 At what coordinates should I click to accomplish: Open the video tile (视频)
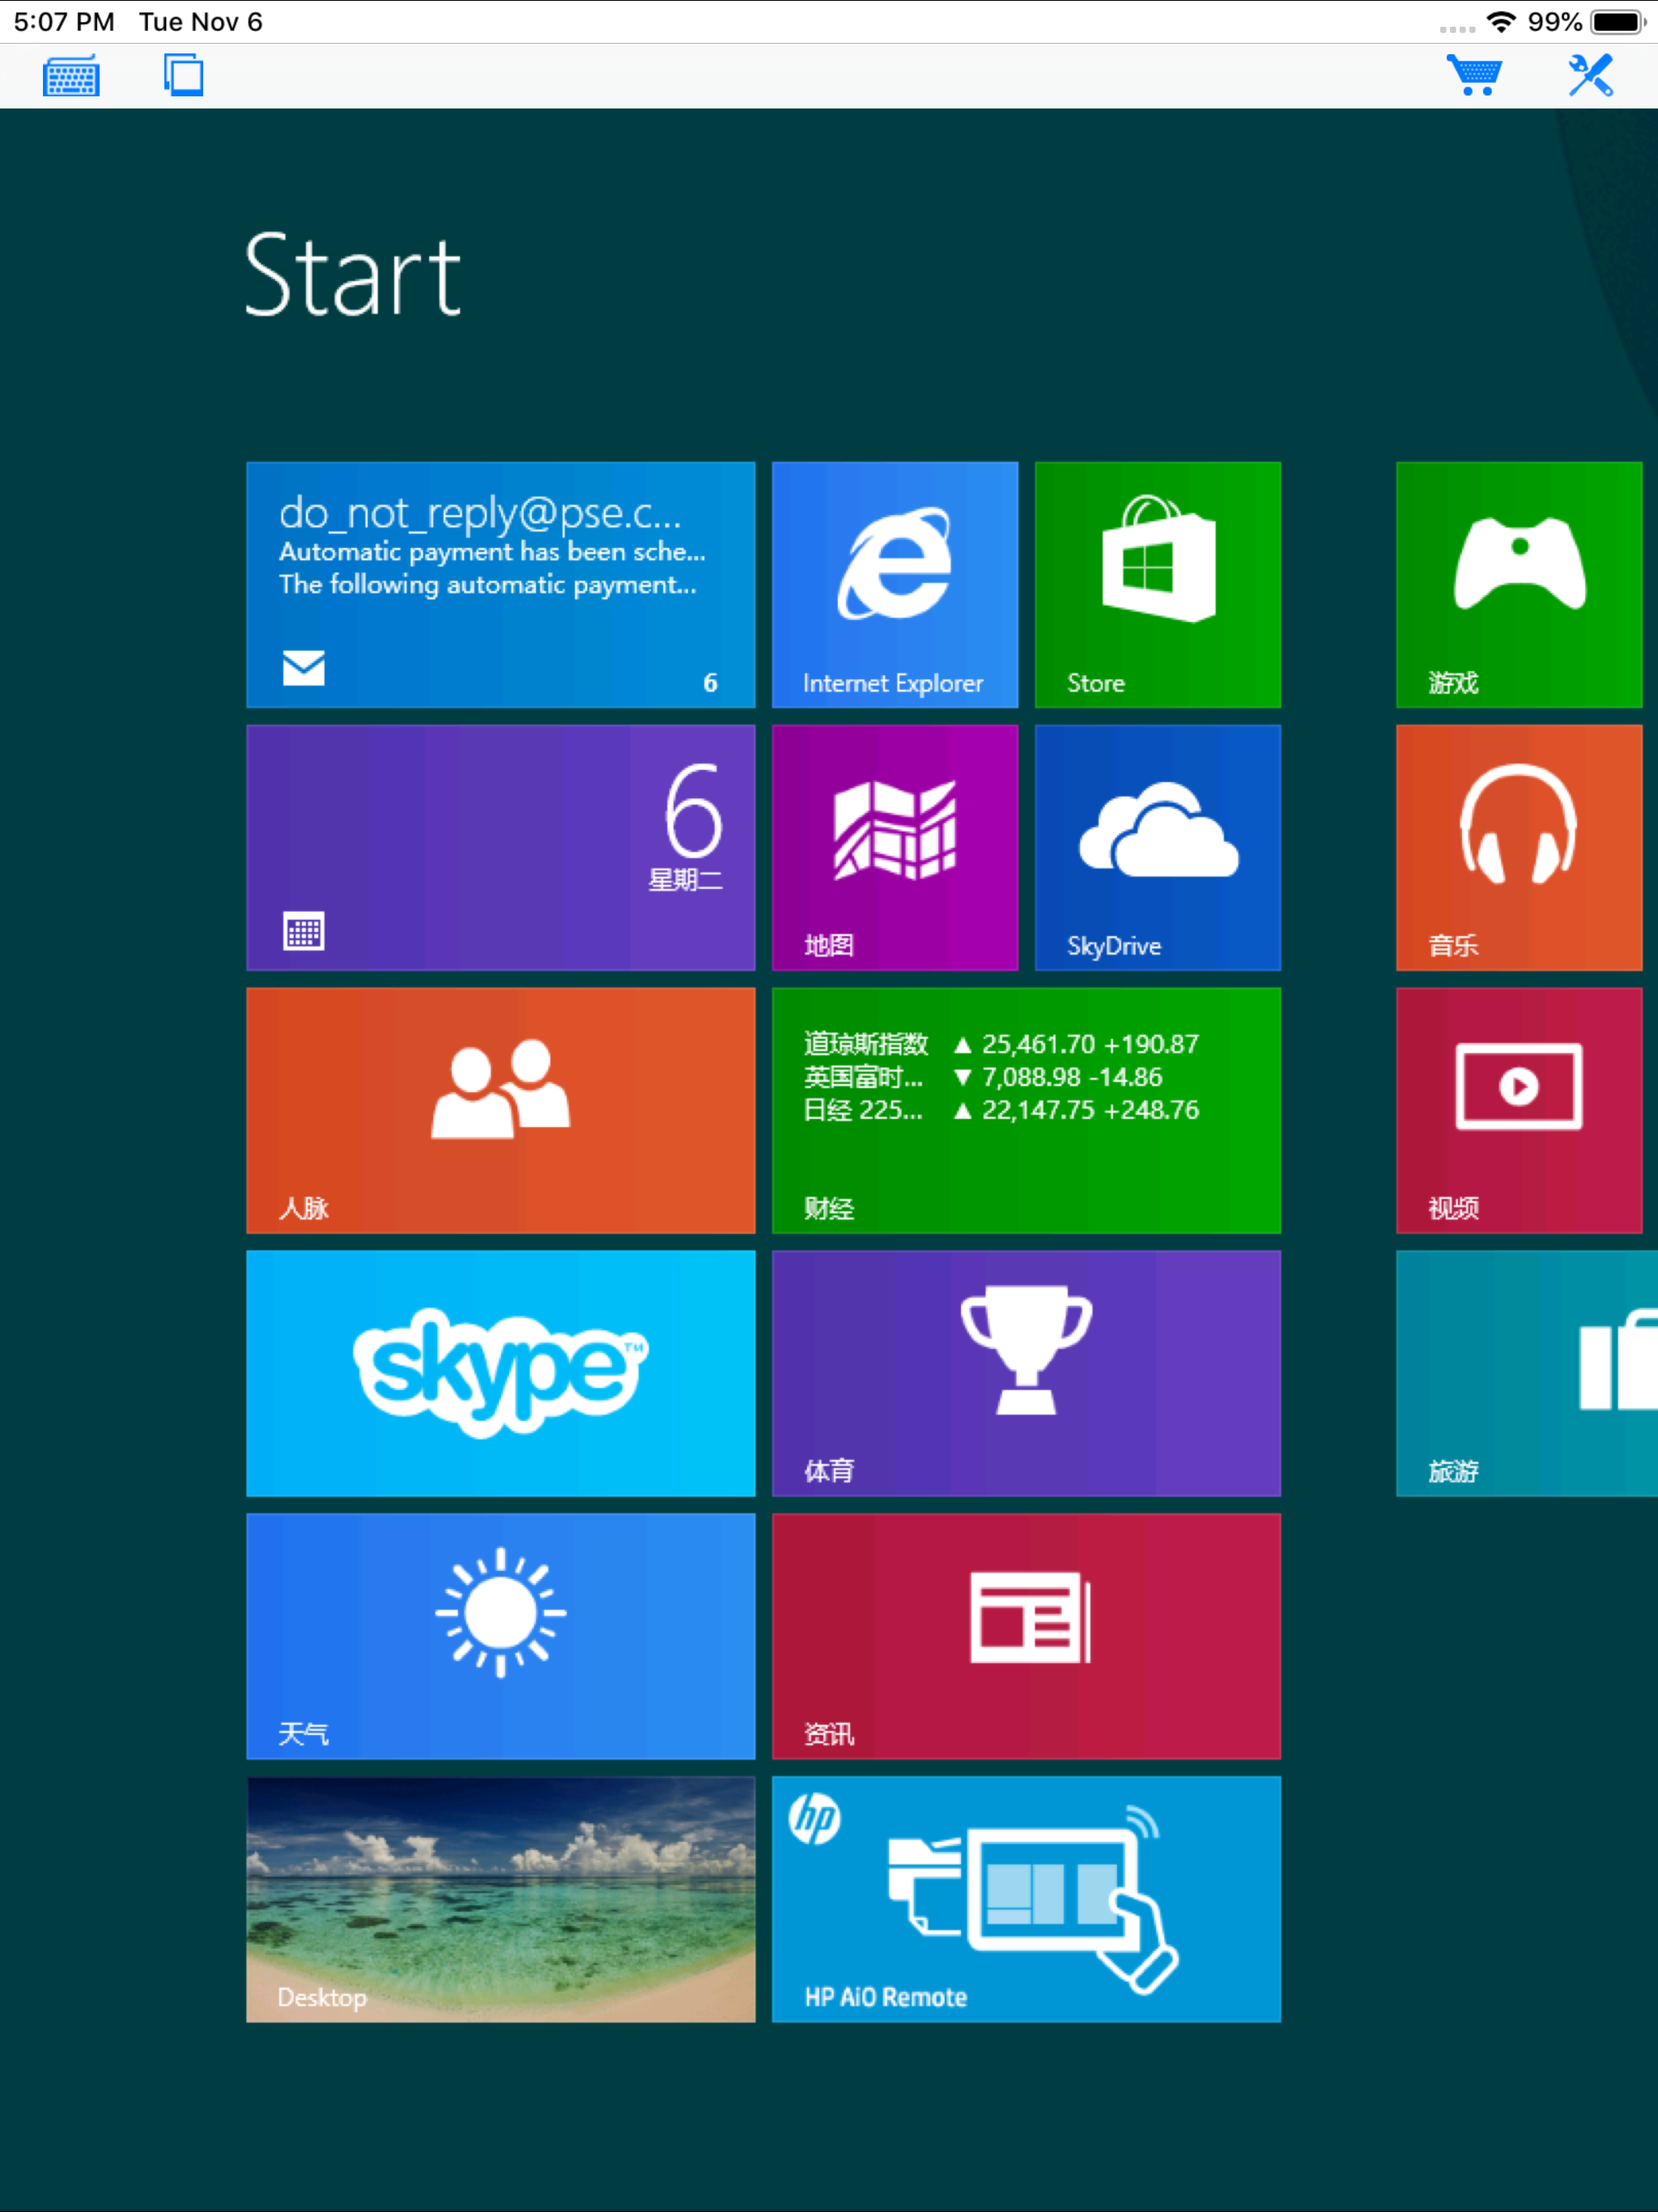(1518, 1110)
